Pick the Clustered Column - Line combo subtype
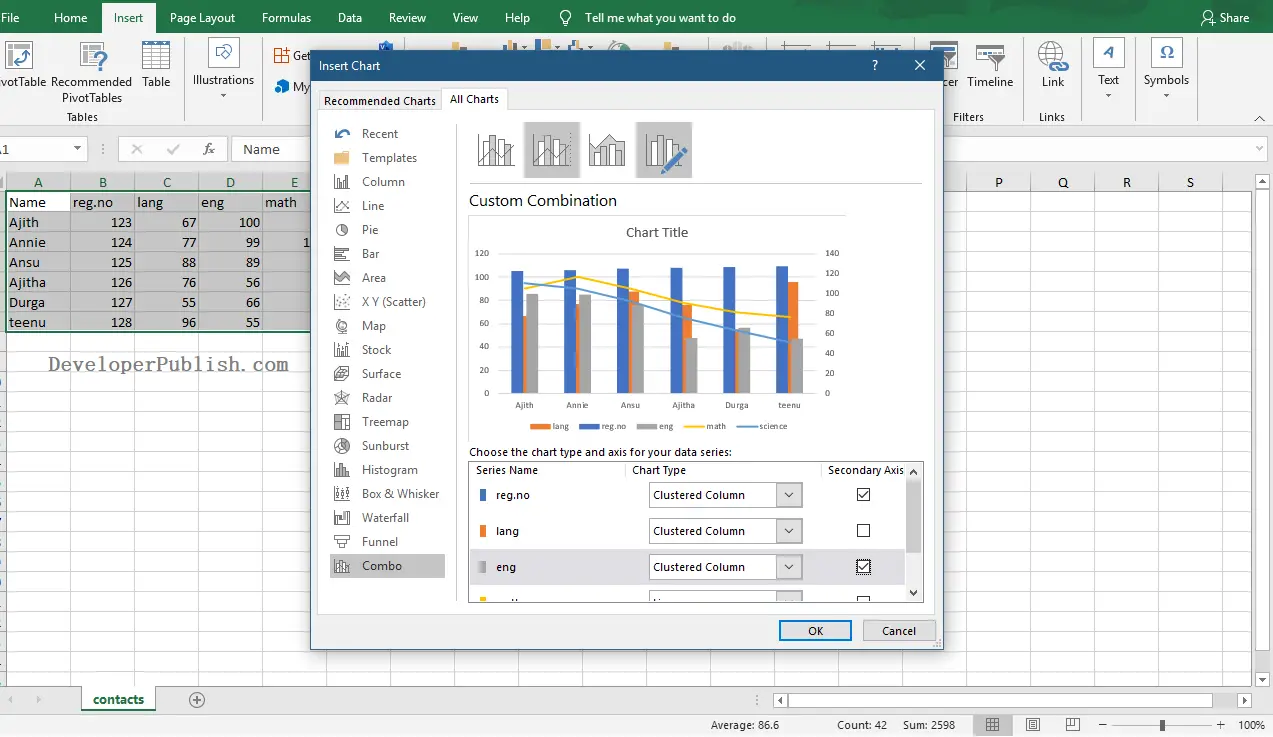 pos(496,150)
